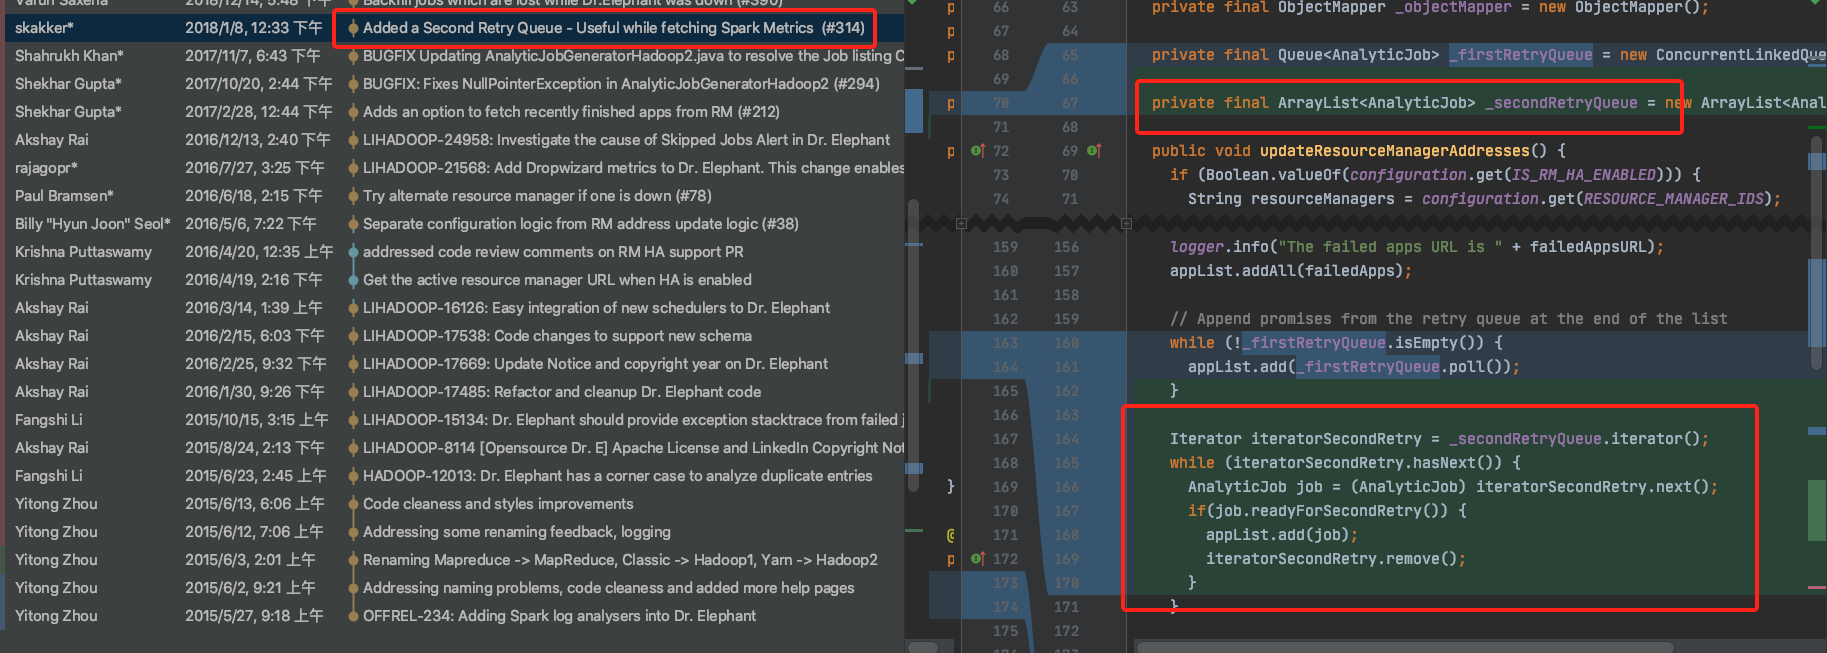The height and width of the screenshot is (653, 1827).
Task: Select commit 'Adds an option to fetch recently finished apps'
Action: point(571,112)
